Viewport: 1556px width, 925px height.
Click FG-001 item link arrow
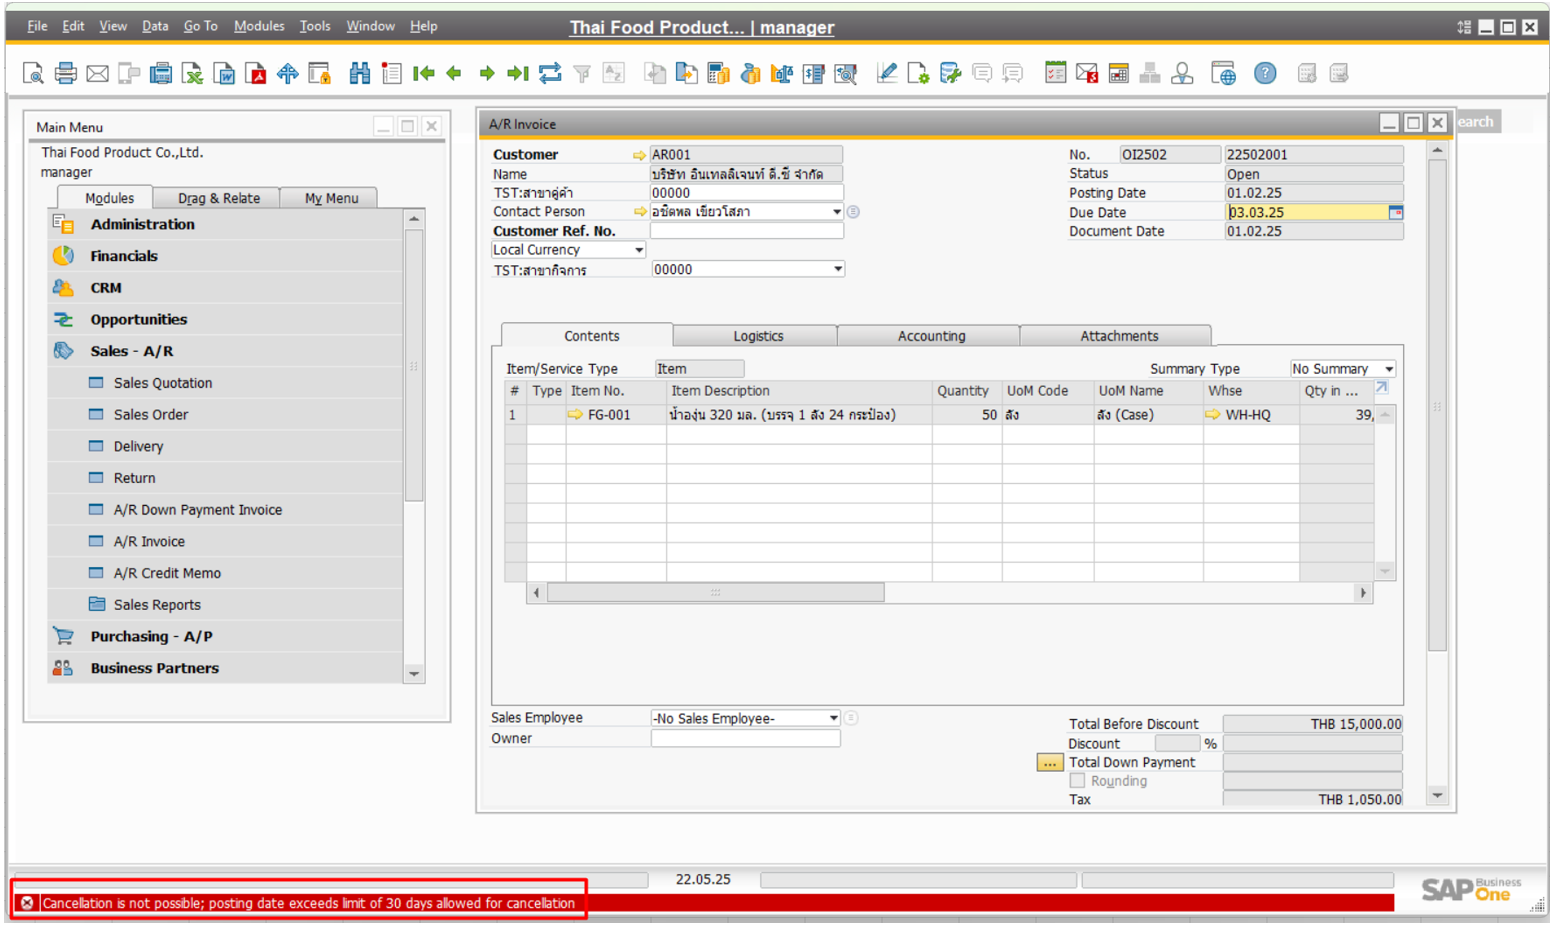[x=575, y=414]
